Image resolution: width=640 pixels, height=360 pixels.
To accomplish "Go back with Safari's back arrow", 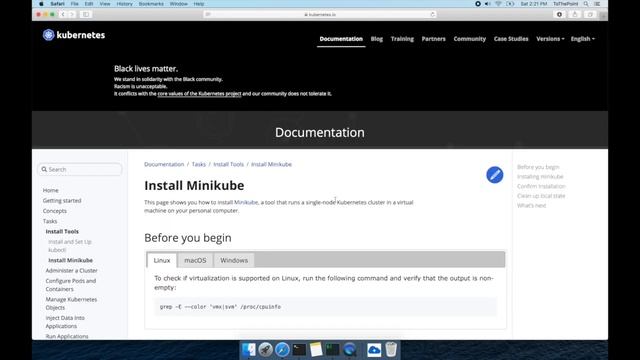I will (63, 14).
